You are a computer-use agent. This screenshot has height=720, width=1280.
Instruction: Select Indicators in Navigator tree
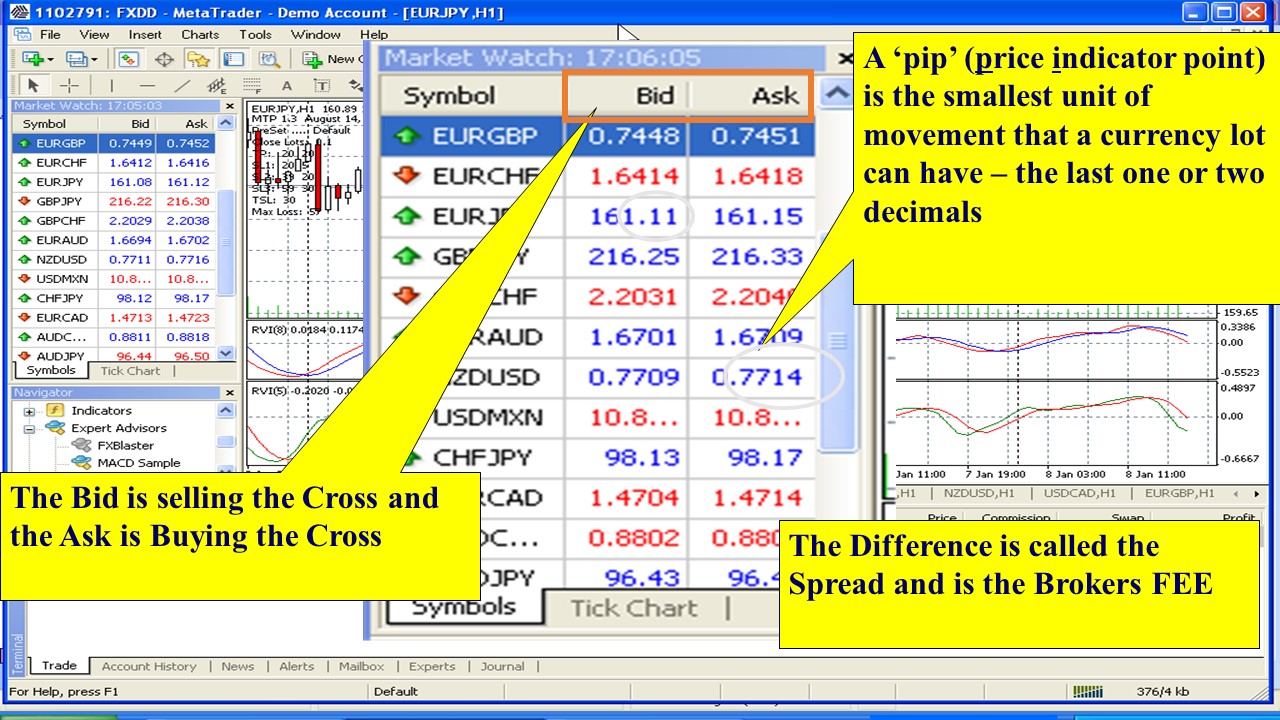point(101,411)
